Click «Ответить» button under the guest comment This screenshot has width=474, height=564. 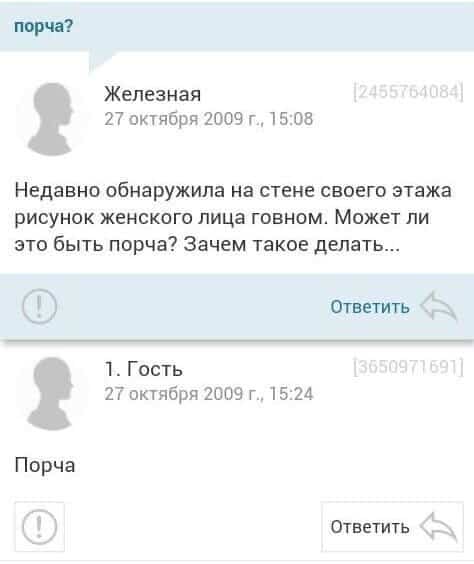pos(392,527)
